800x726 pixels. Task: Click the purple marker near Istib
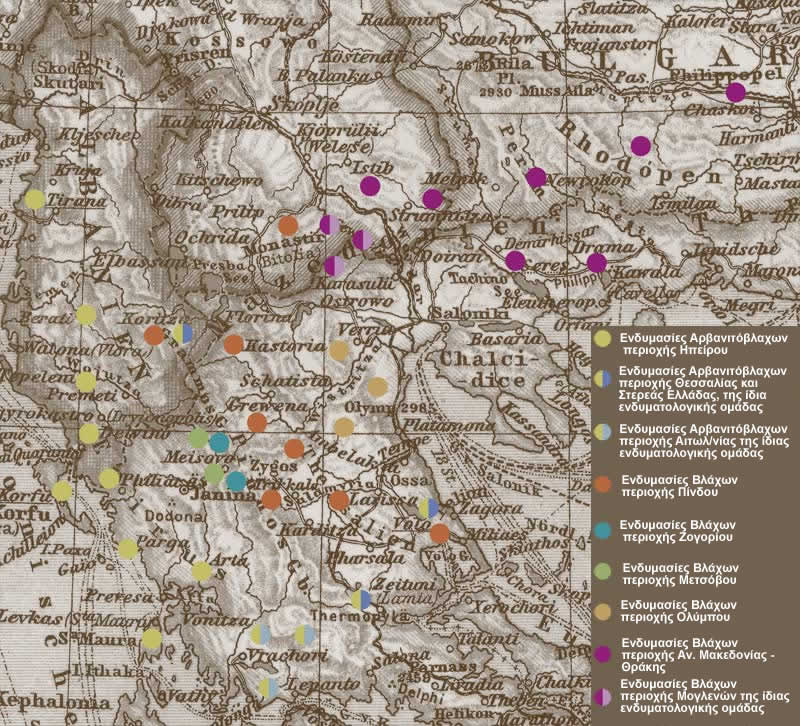click(370, 186)
